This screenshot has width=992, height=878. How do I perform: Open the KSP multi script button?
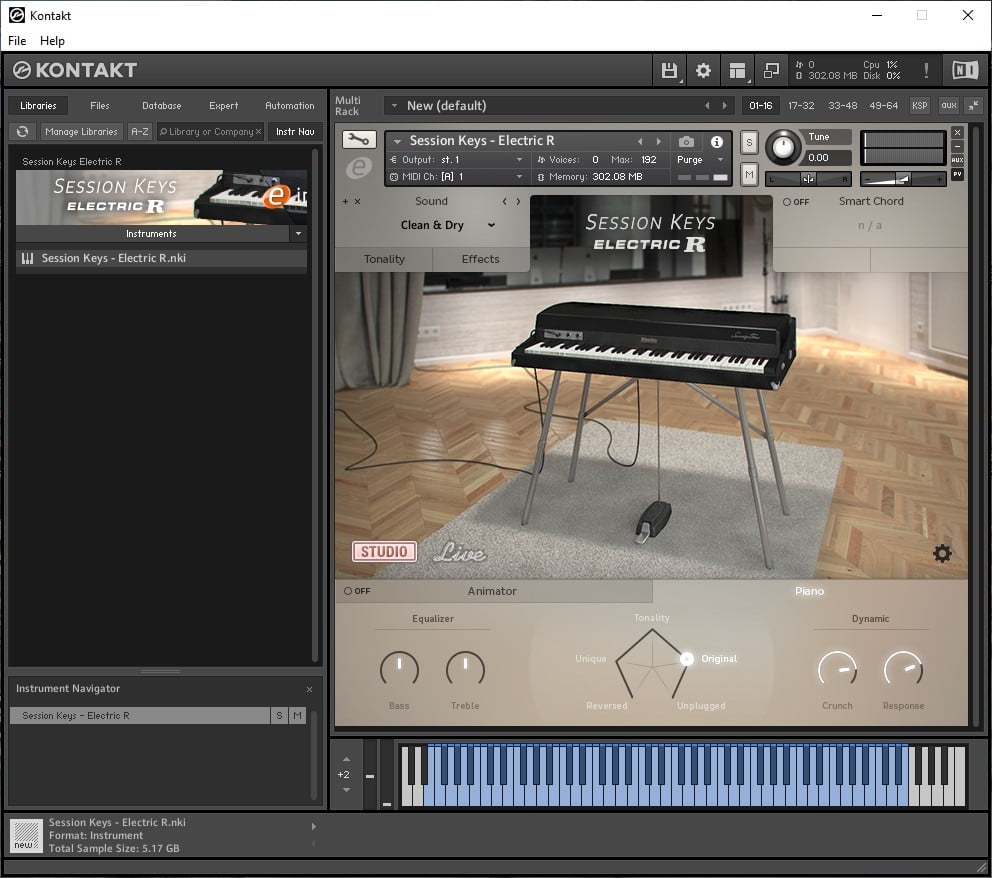919,106
